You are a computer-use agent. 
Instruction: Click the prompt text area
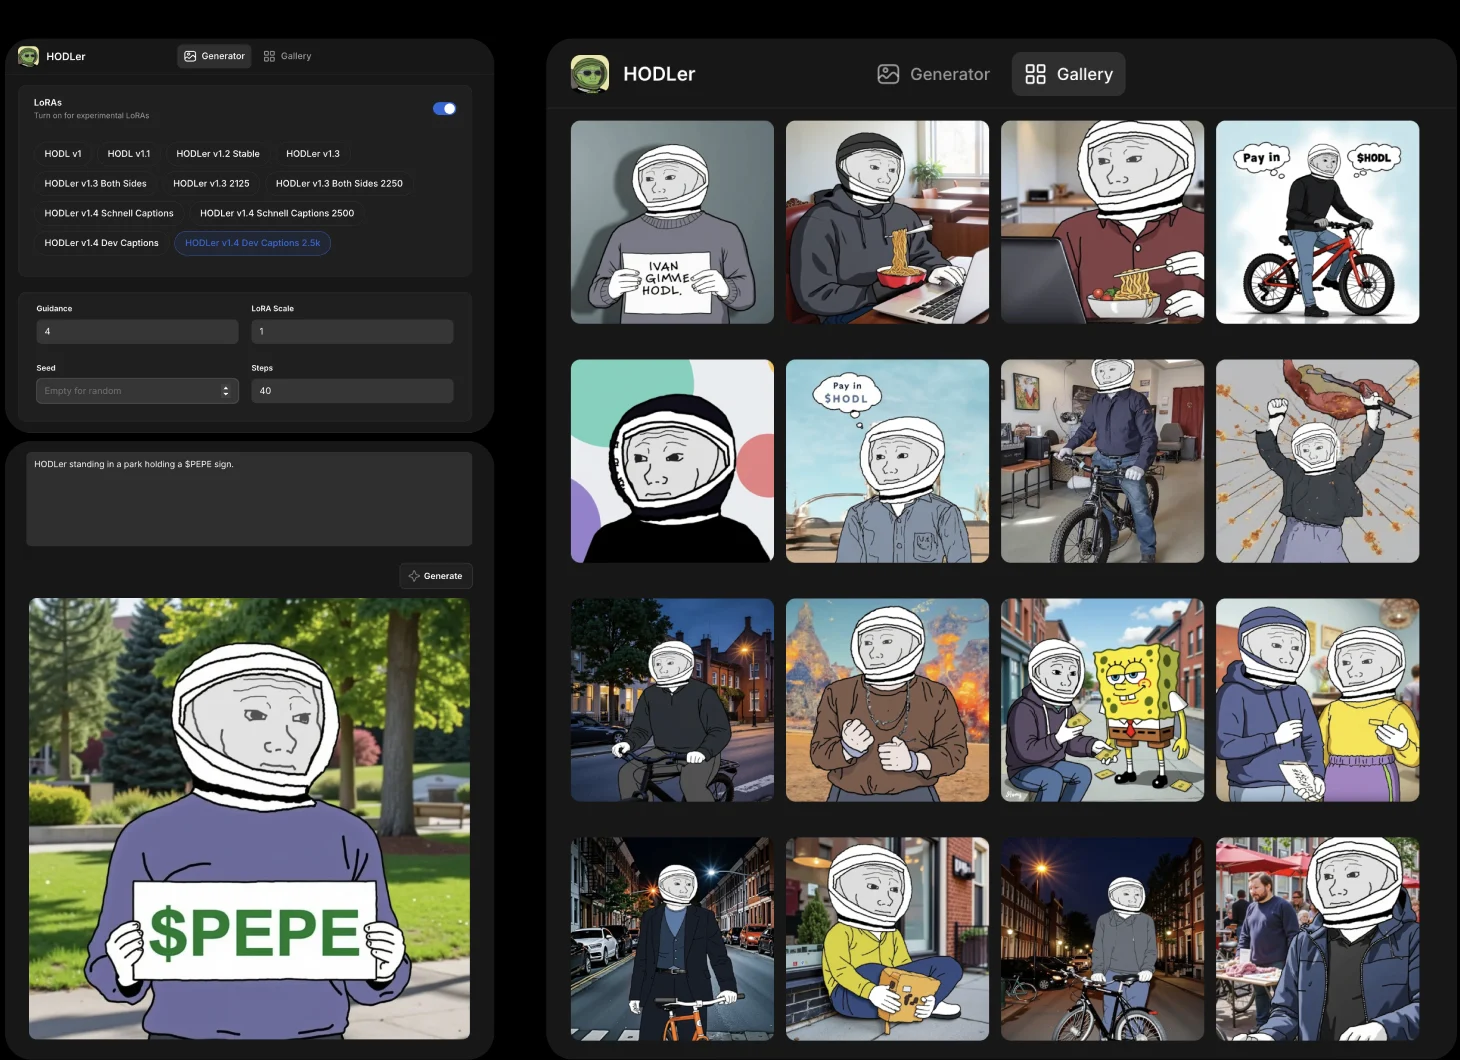coord(249,499)
